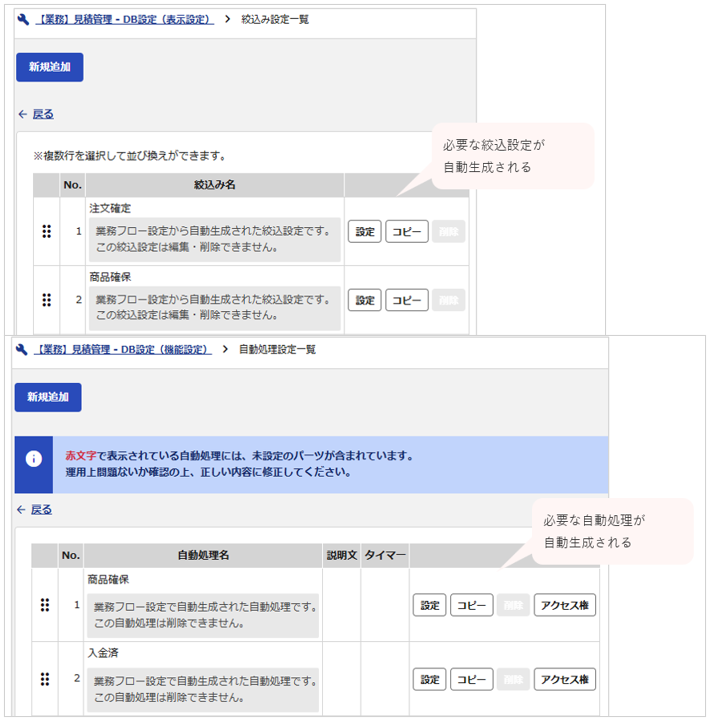Screen dimensions: 712x721
Task: Select 入金済 auto-process name text
Action: (103, 652)
